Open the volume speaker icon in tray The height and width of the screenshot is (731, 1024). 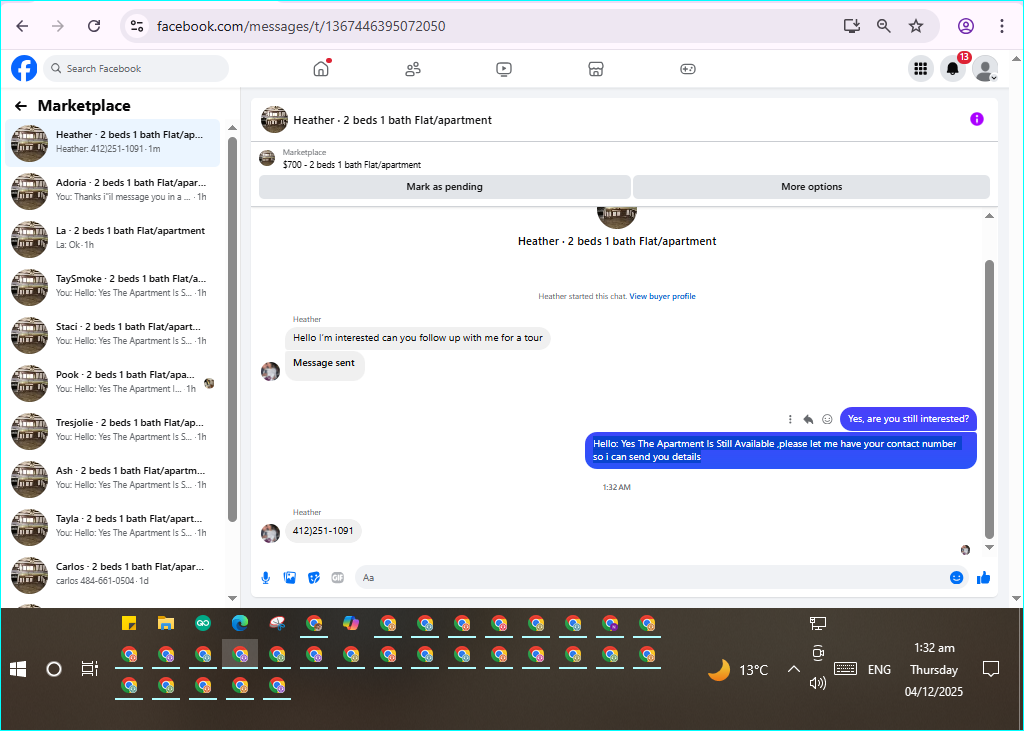click(818, 683)
